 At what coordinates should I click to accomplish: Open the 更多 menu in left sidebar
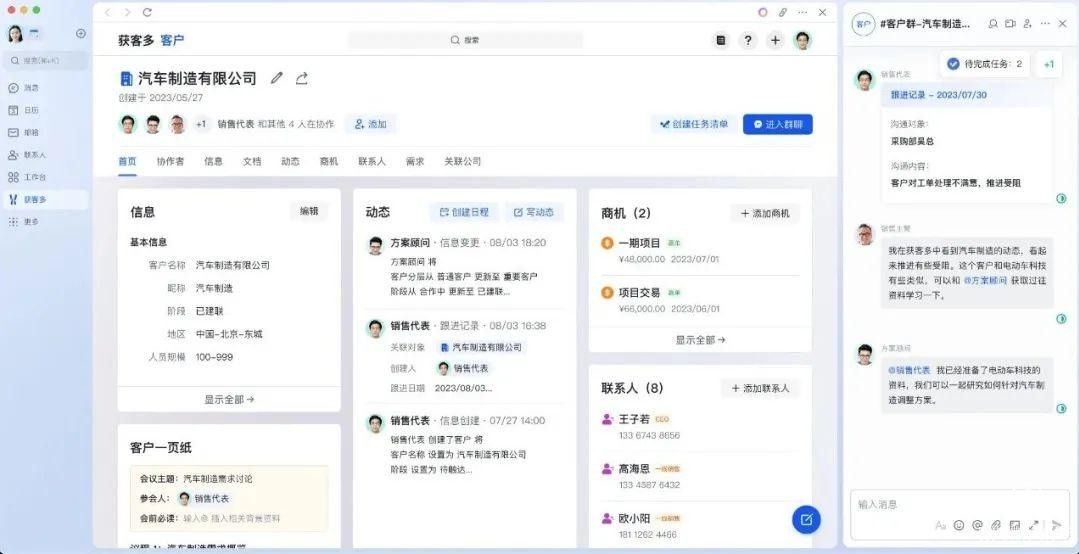point(31,221)
